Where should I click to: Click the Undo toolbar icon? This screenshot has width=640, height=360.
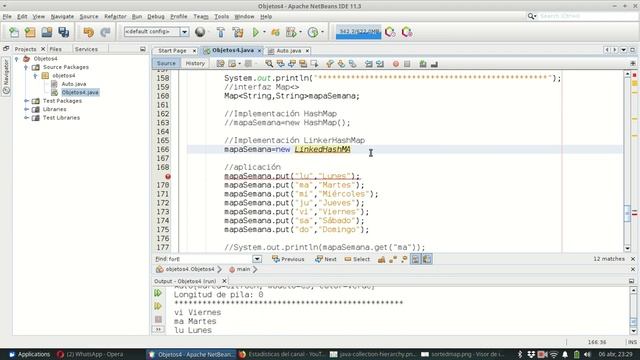pyautogui.click(x=89, y=32)
